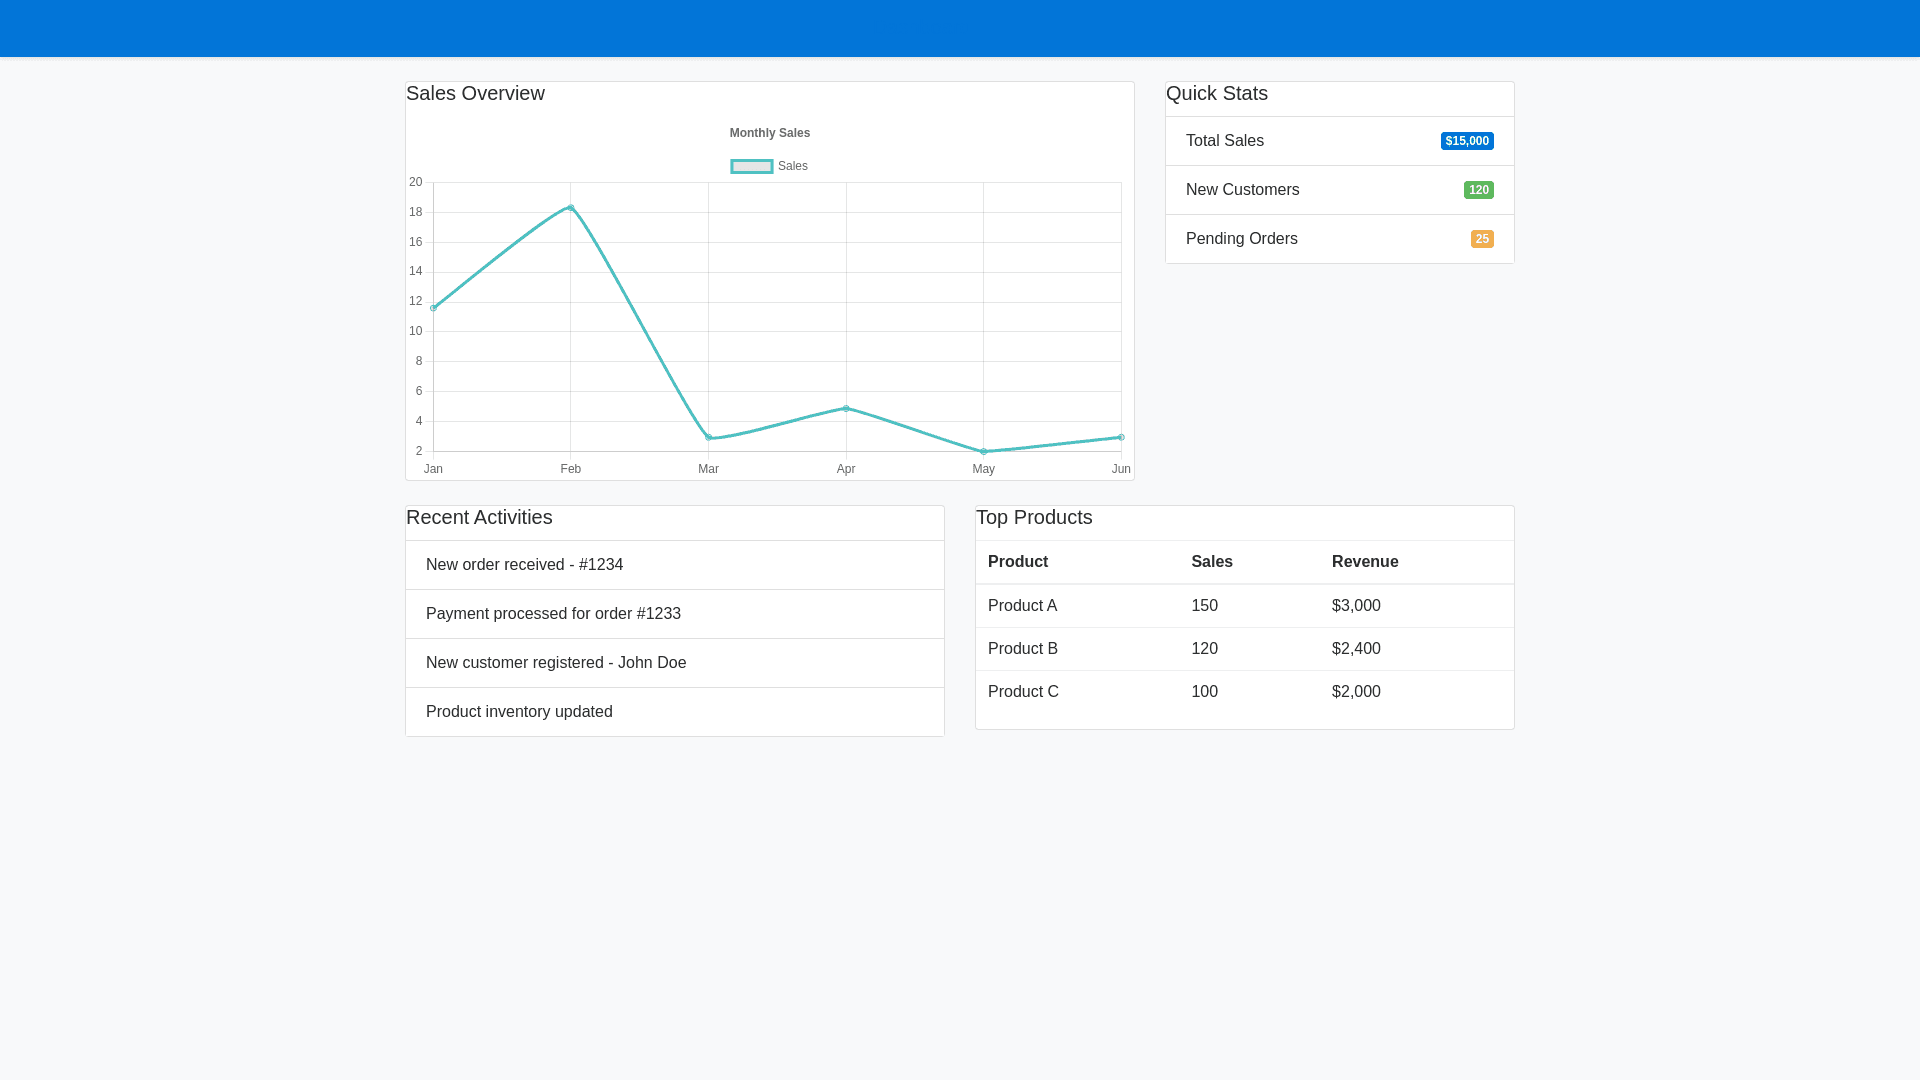
Task: Click the Revenue column header
Action: point(1365,562)
